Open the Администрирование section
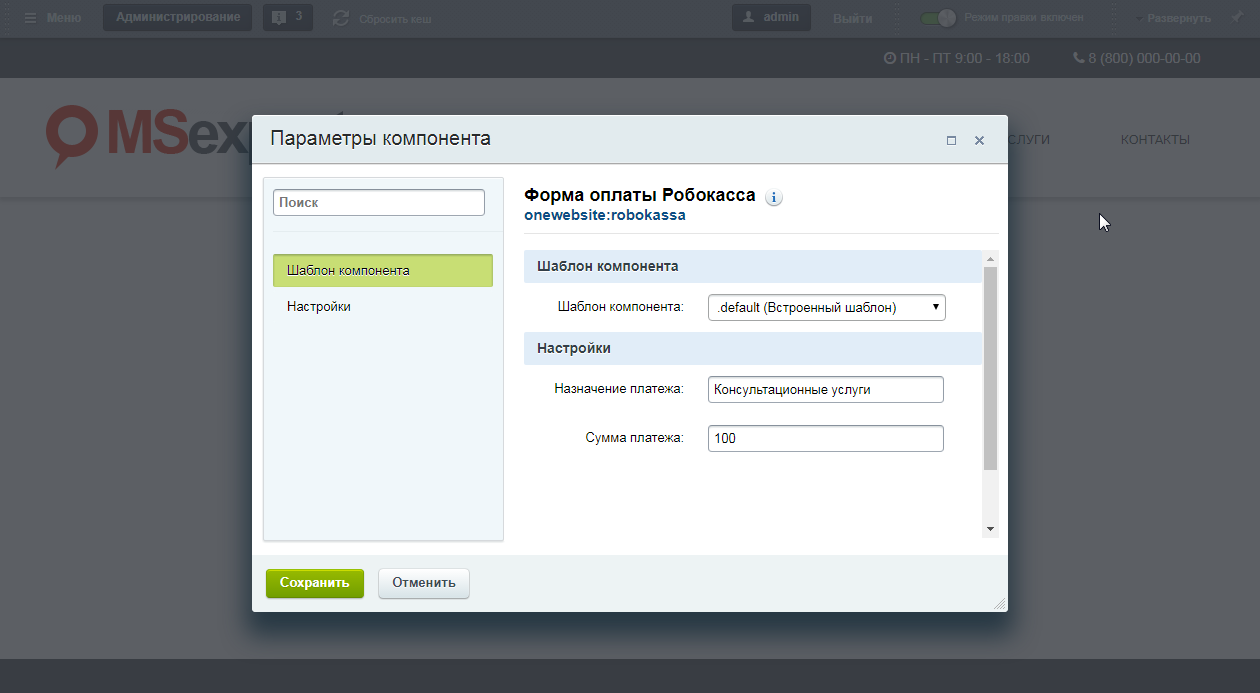Screen dimensions: 1260x693 tap(177, 17)
